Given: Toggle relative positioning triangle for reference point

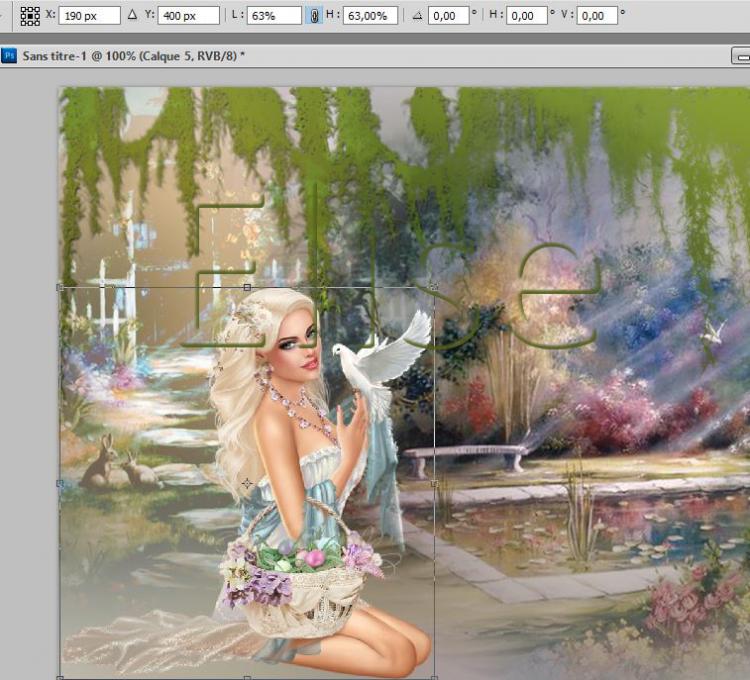Looking at the screenshot, I should (x=132, y=16).
